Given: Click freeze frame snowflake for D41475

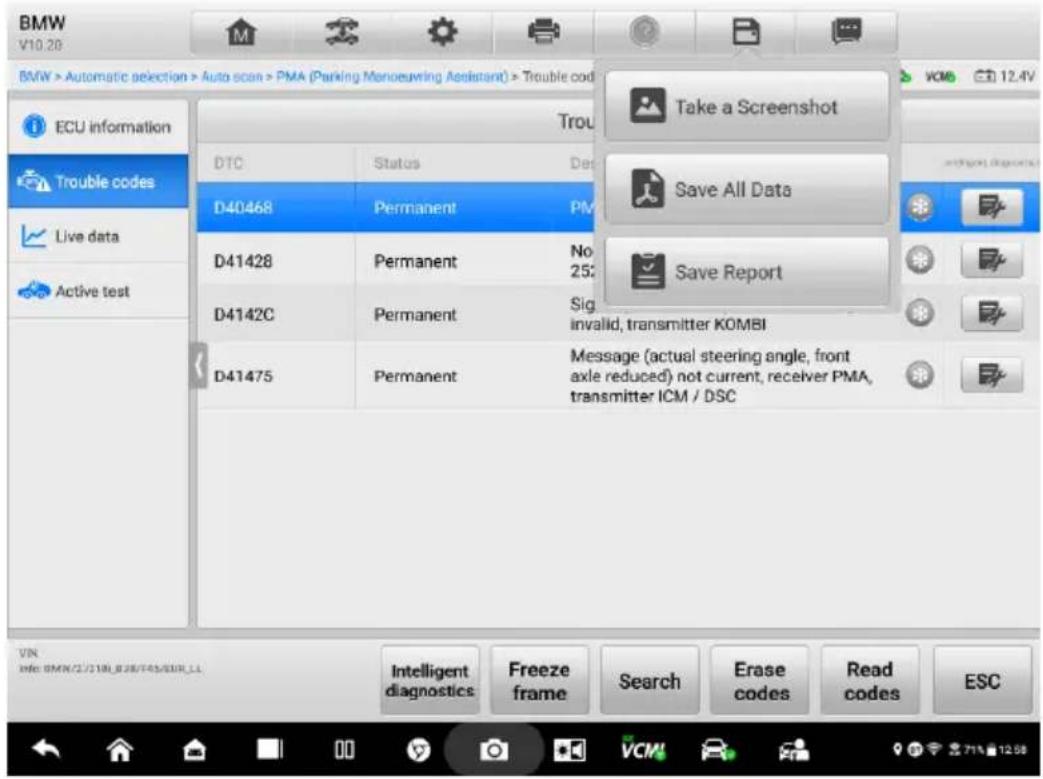Looking at the screenshot, I should click(x=920, y=375).
